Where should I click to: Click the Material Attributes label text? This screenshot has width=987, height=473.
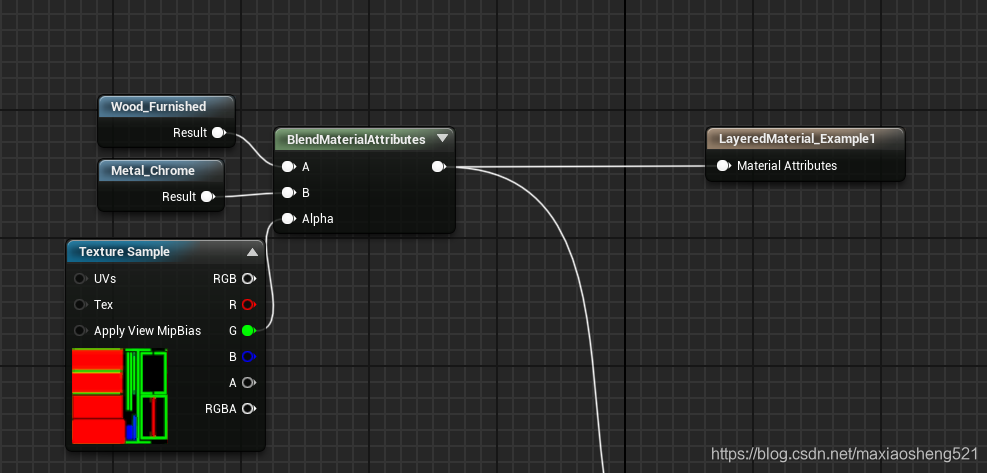(x=787, y=166)
